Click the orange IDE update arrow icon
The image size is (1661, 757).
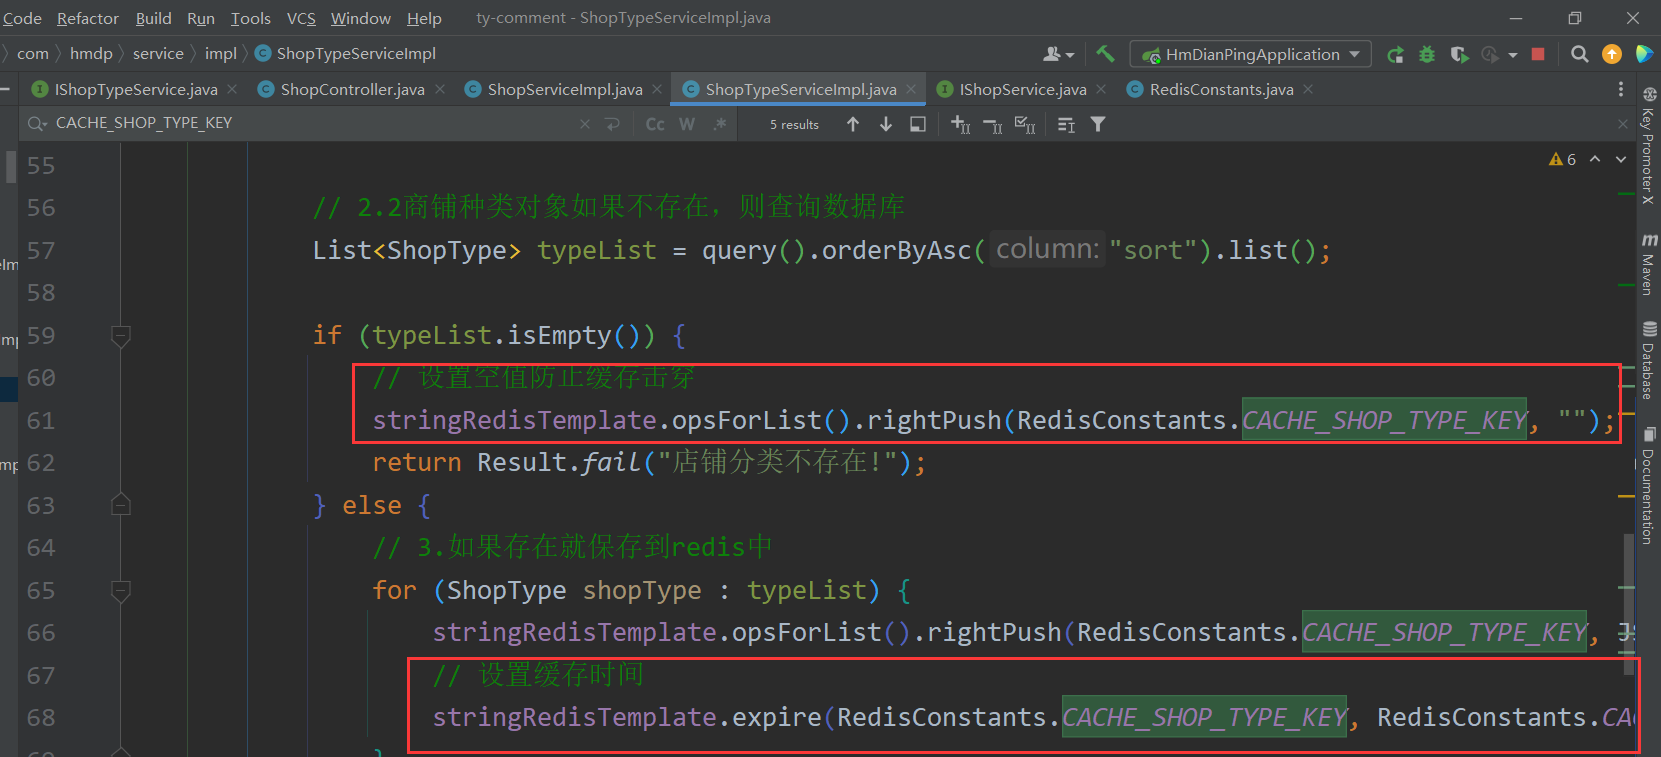(1612, 54)
